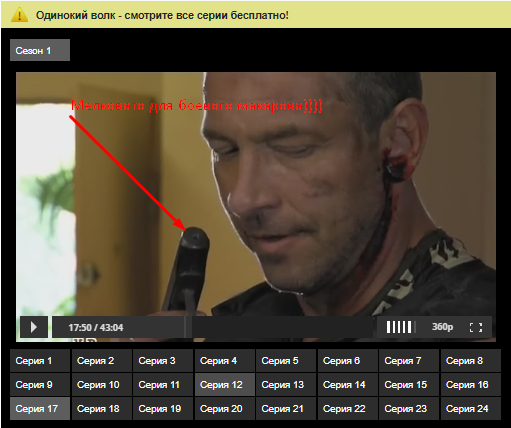Select Серия 9 episode

(x=40, y=385)
